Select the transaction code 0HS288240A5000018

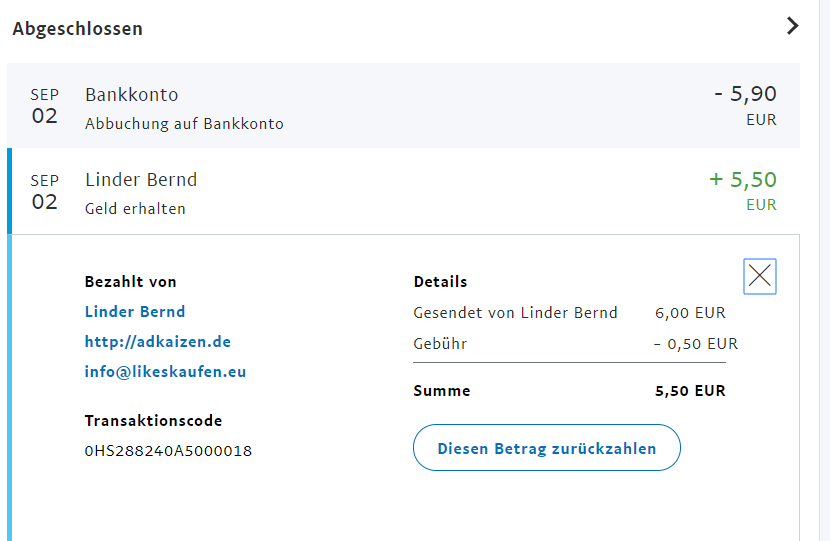[168, 451]
